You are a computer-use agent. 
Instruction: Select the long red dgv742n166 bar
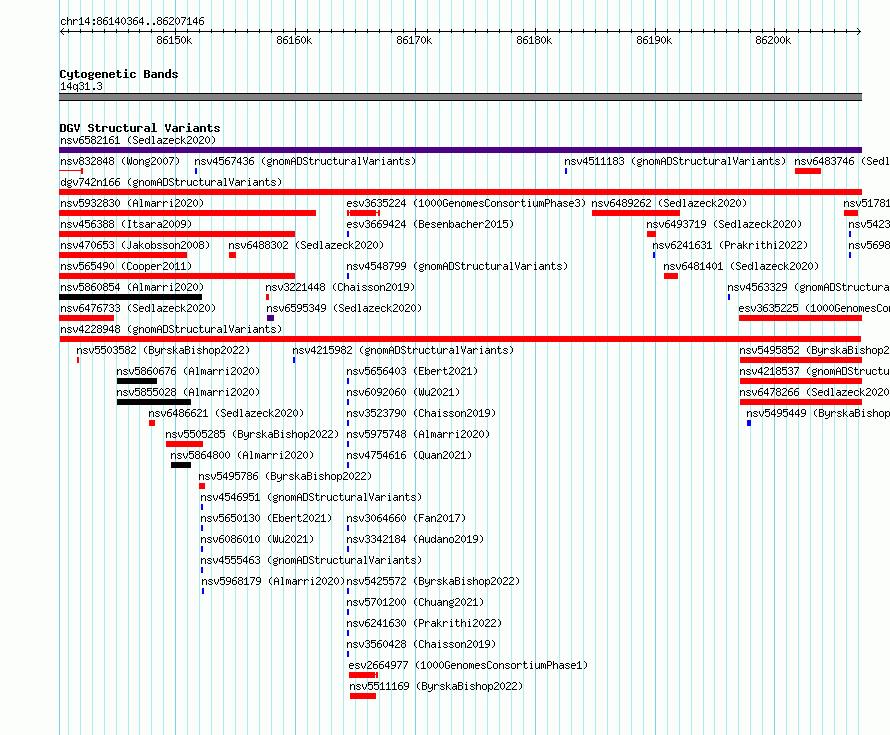point(460,192)
